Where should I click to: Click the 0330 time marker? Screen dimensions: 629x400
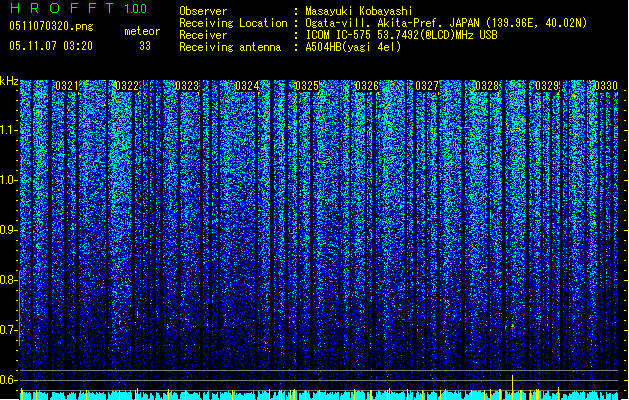click(606, 86)
